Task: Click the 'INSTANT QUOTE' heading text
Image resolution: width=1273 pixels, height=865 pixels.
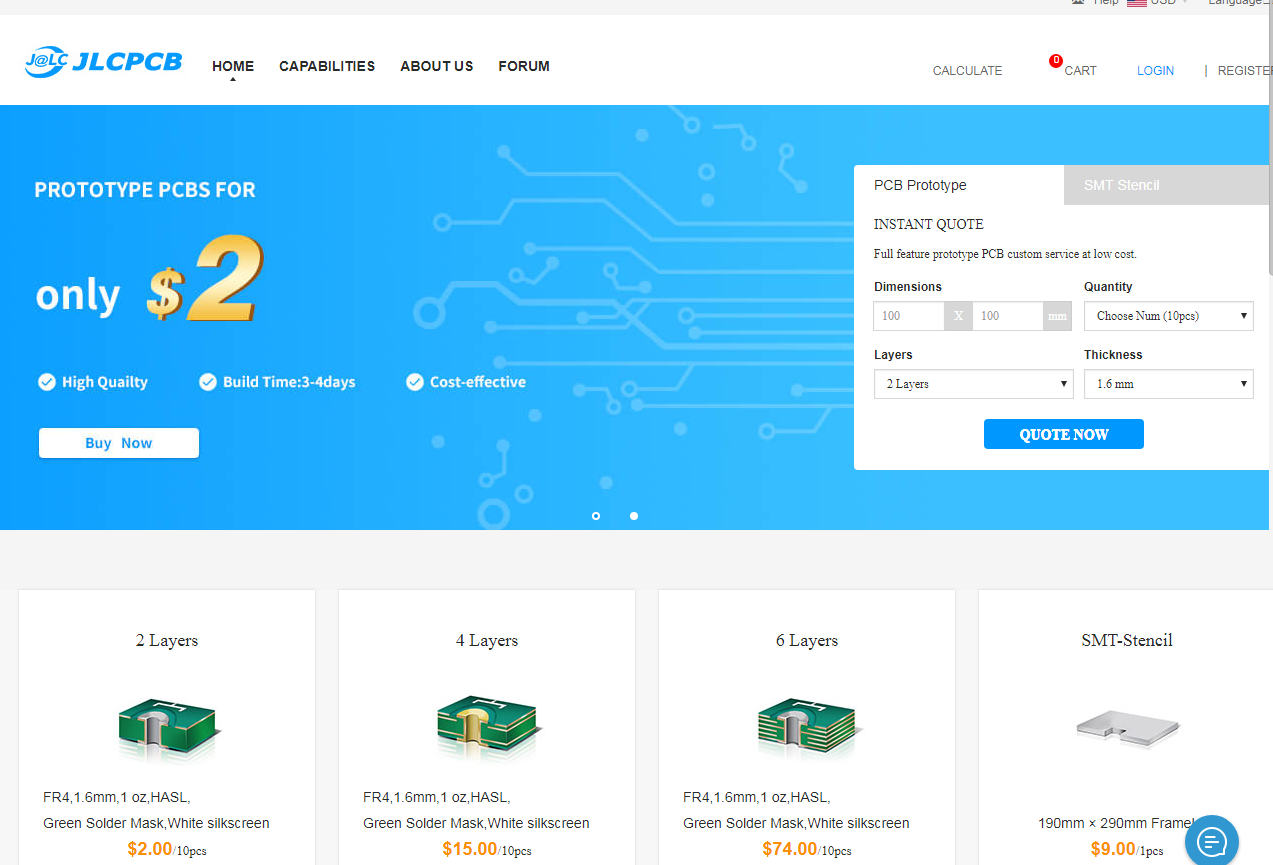Action: click(929, 224)
